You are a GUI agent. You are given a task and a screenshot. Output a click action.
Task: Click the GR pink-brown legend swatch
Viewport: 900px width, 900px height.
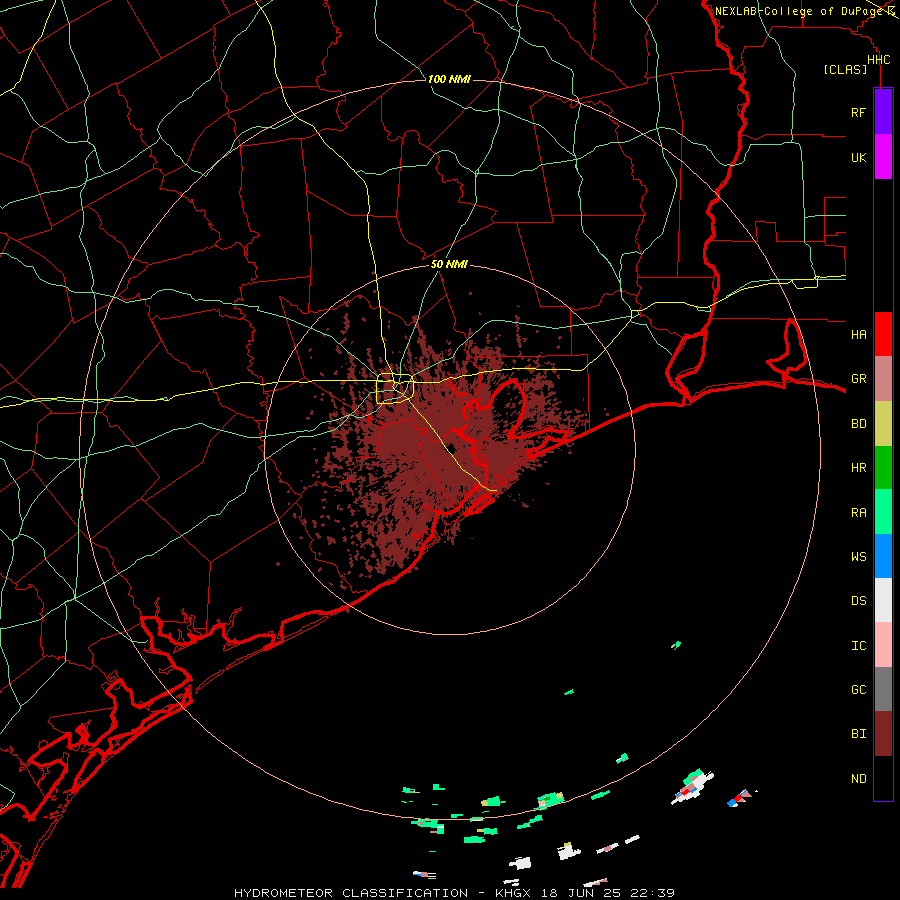(x=883, y=378)
